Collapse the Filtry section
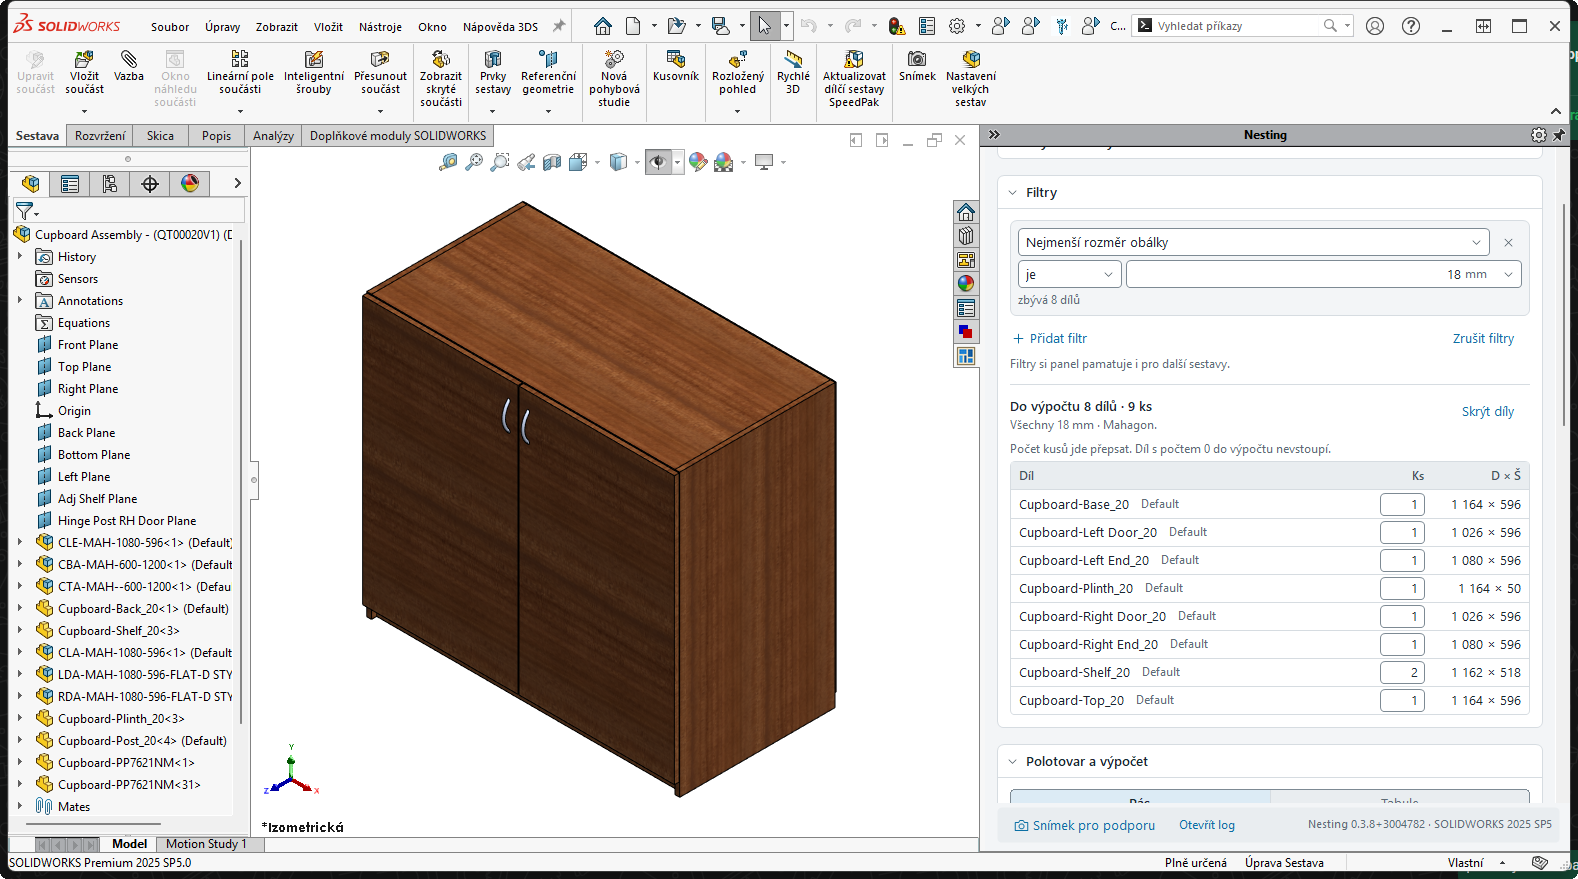The image size is (1578, 879). click(x=1013, y=193)
